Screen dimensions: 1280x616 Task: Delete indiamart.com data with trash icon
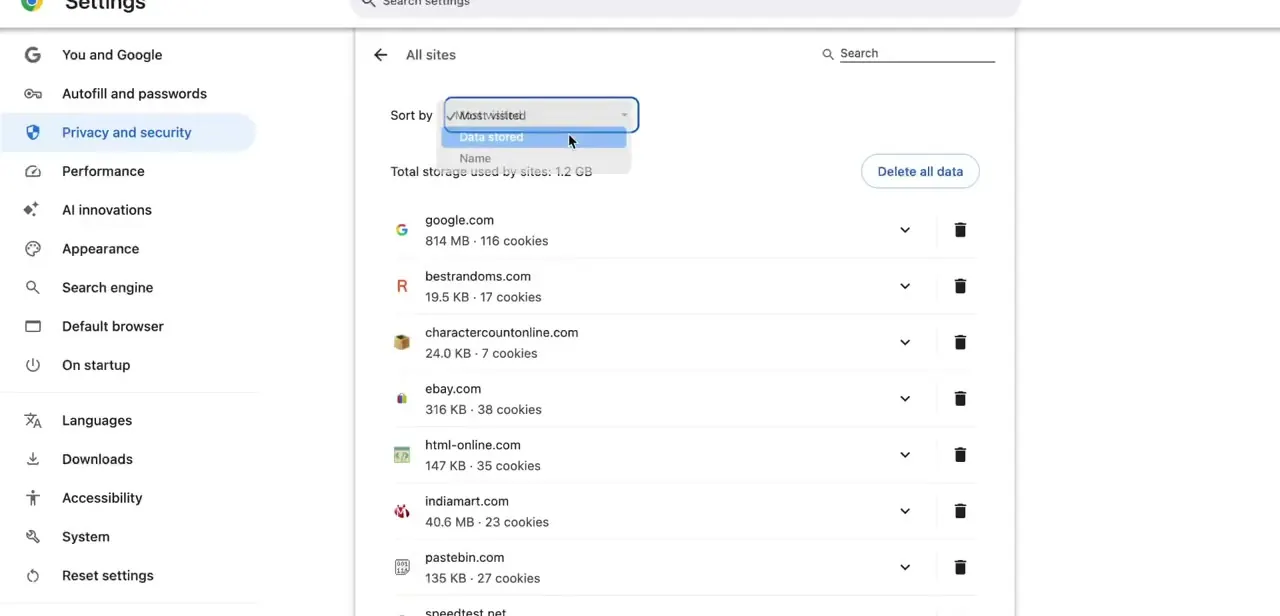[960, 511]
